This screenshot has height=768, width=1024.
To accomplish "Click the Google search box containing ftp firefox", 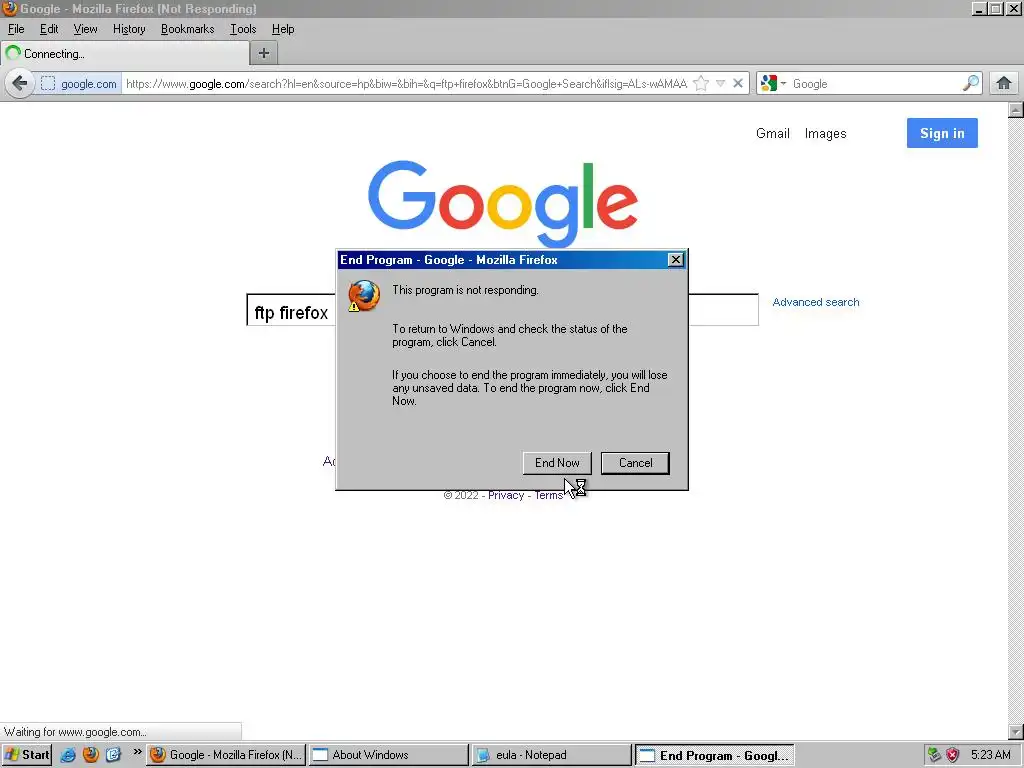I will tap(502, 310).
